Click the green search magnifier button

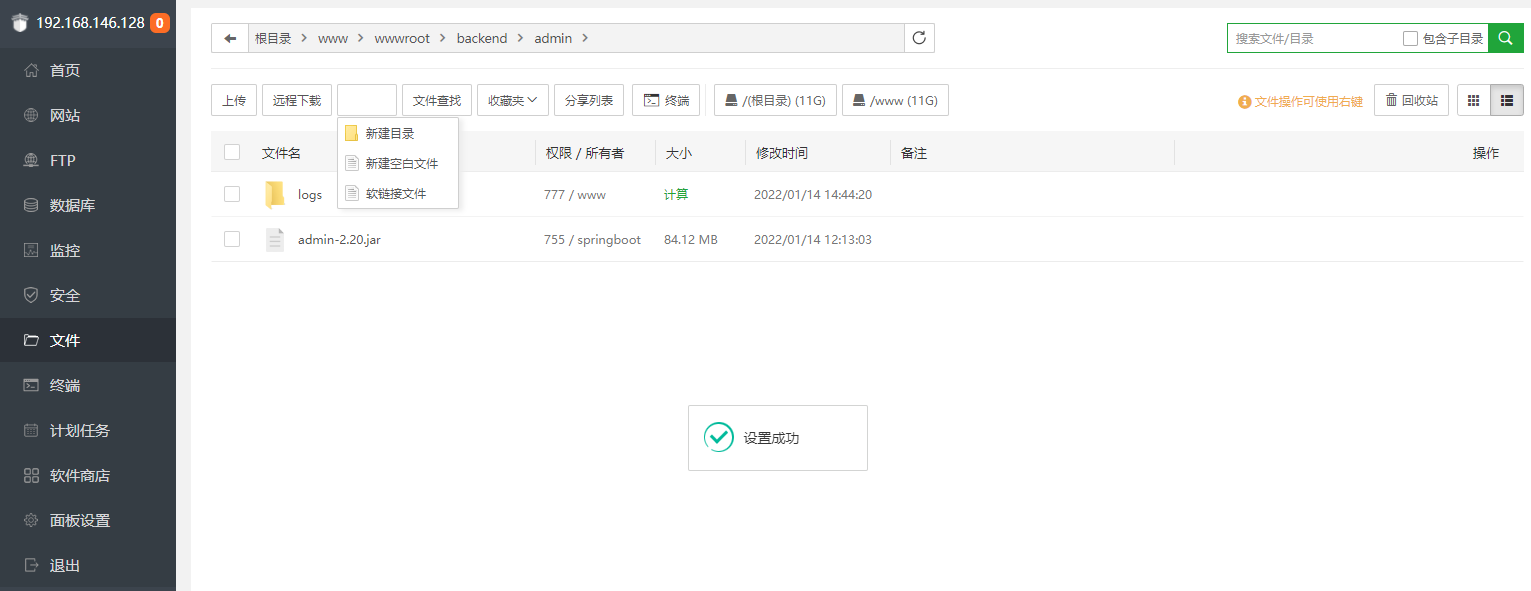point(1506,39)
